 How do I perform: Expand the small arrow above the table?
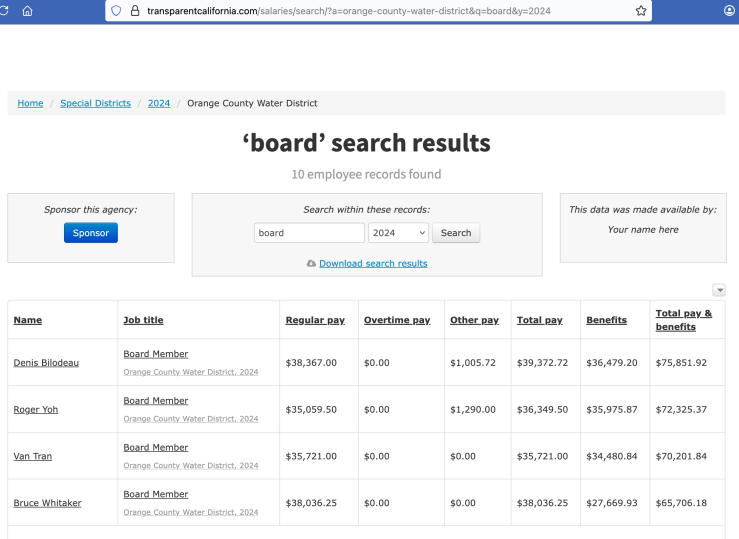click(x=718, y=290)
